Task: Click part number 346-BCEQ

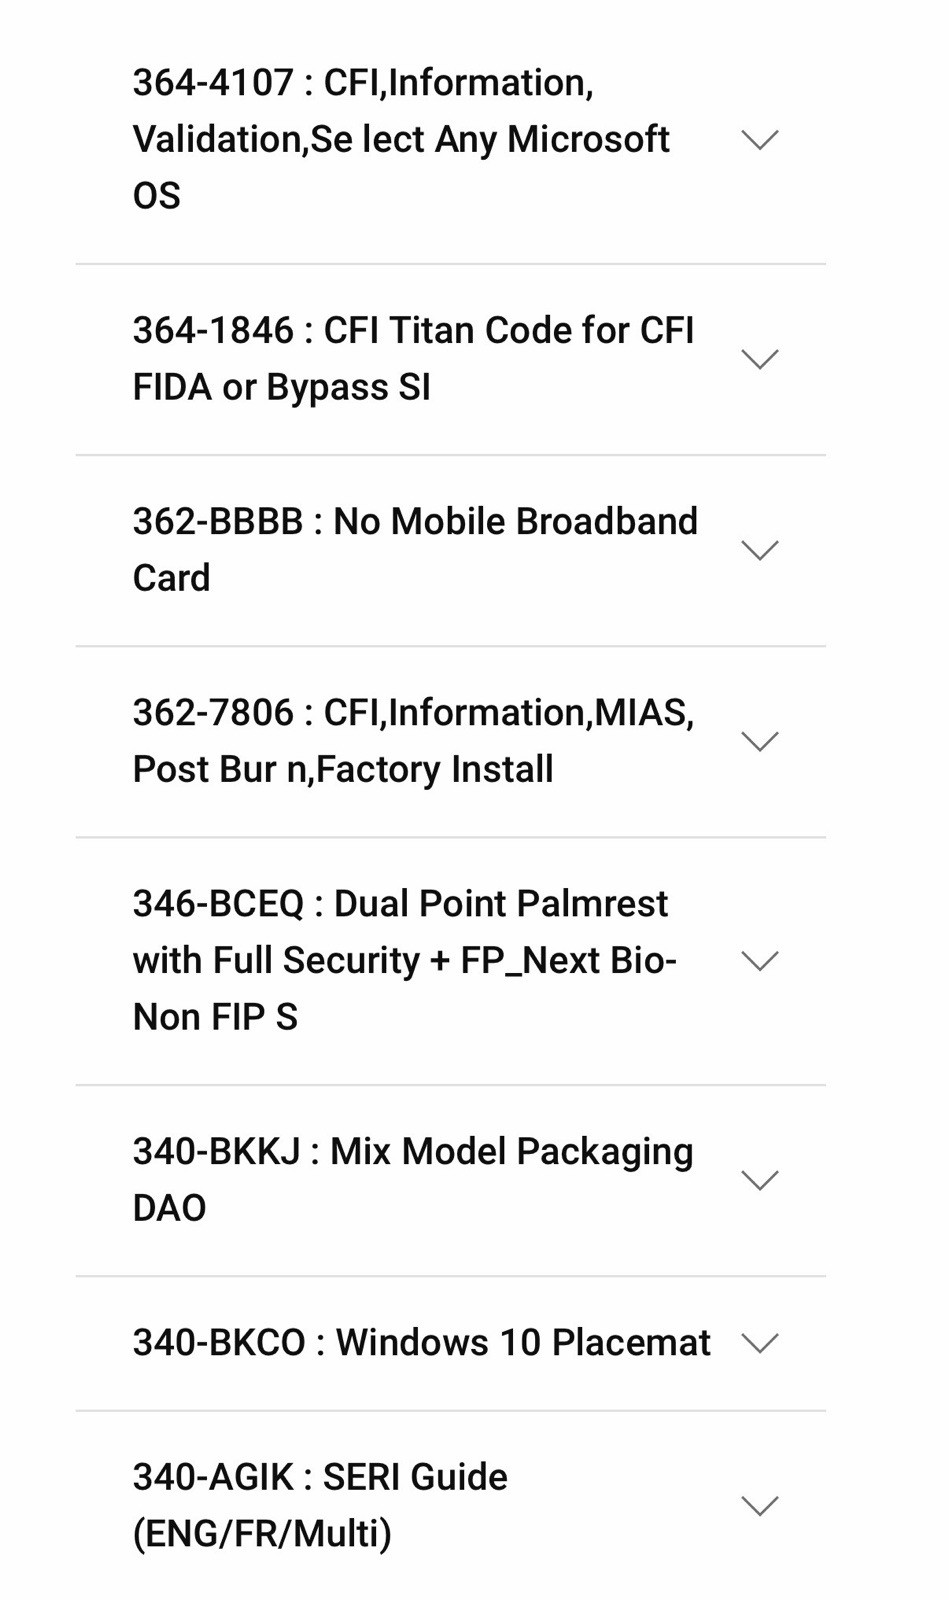Action: tap(218, 903)
